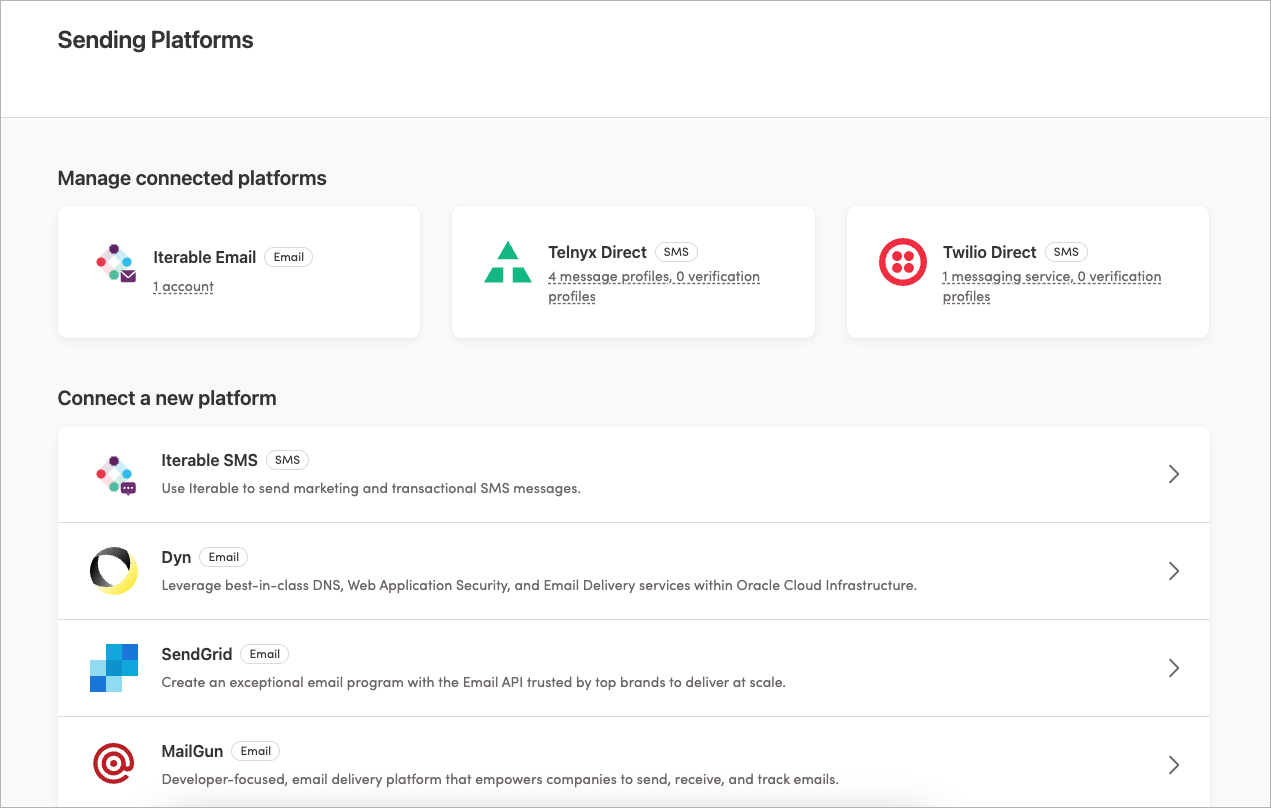This screenshot has height=808, width=1271.
Task: Select the SendGrid platform name
Action: [x=197, y=654]
